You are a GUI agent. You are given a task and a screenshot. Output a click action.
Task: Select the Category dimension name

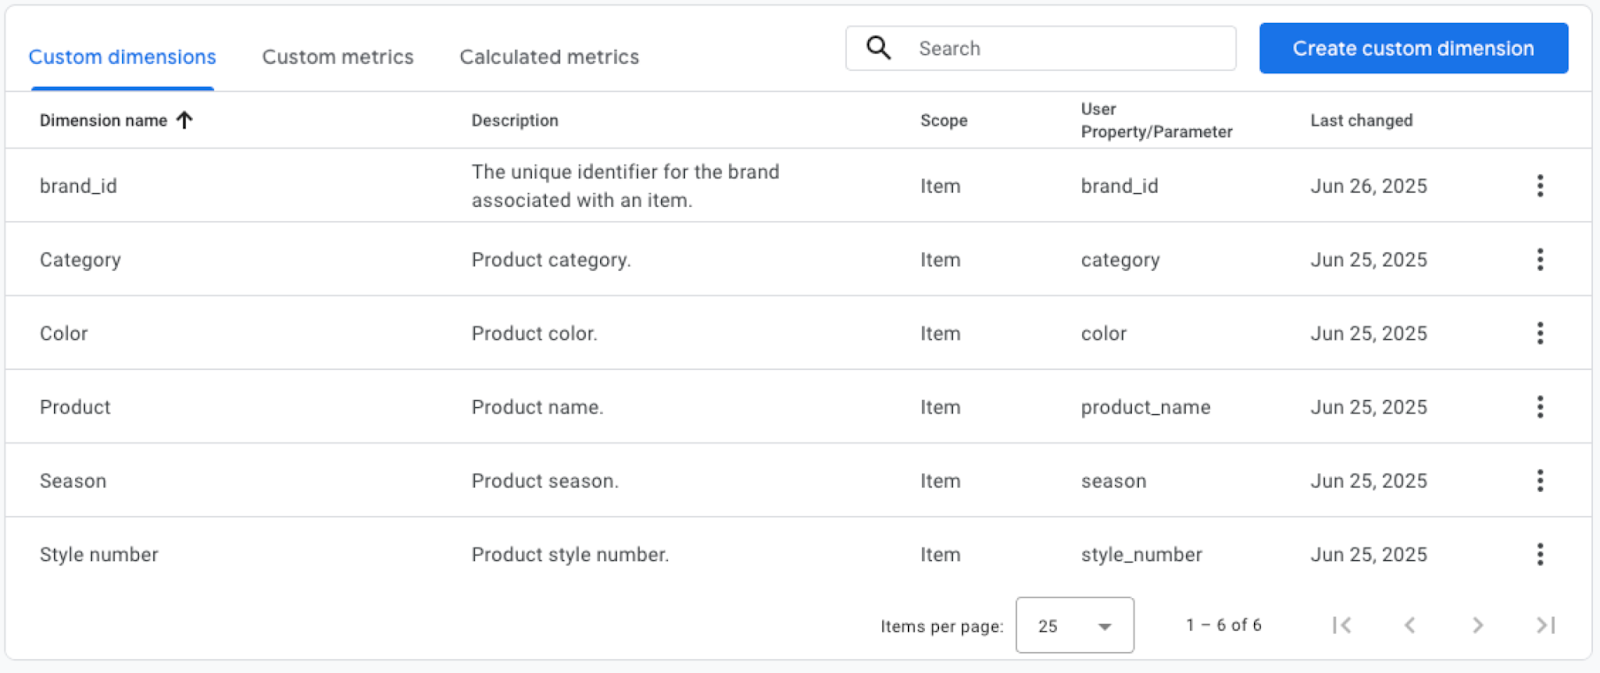click(x=80, y=260)
